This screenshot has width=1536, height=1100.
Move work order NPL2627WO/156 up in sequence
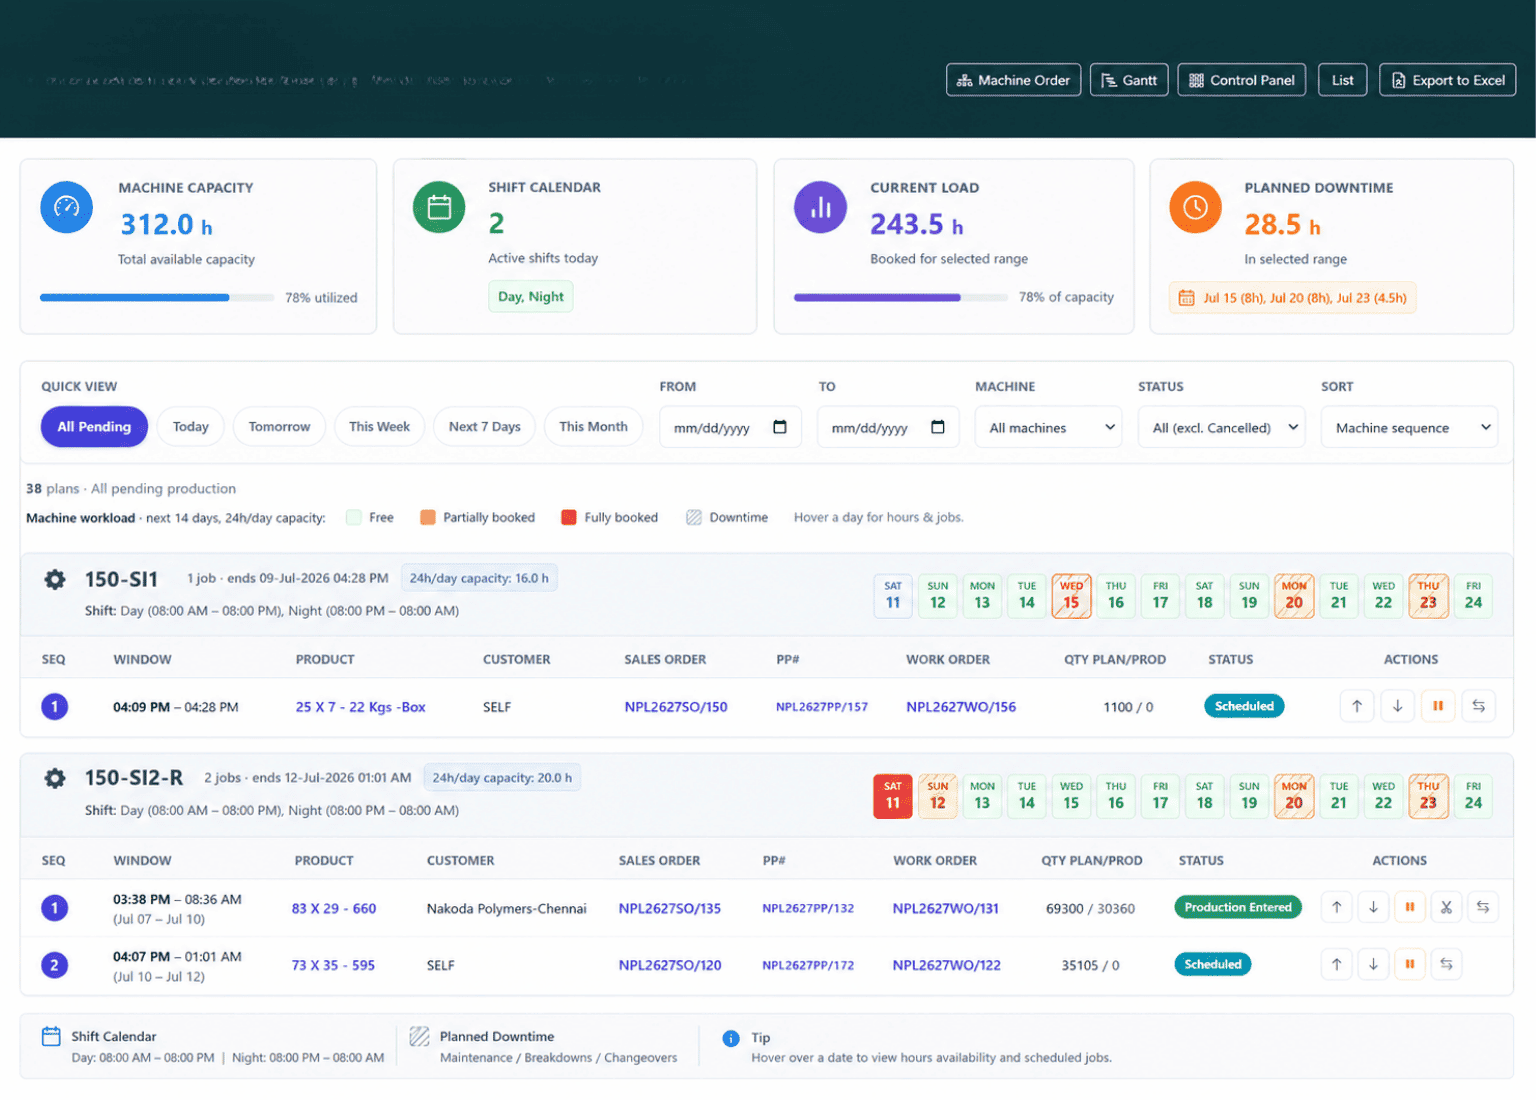tap(1357, 706)
